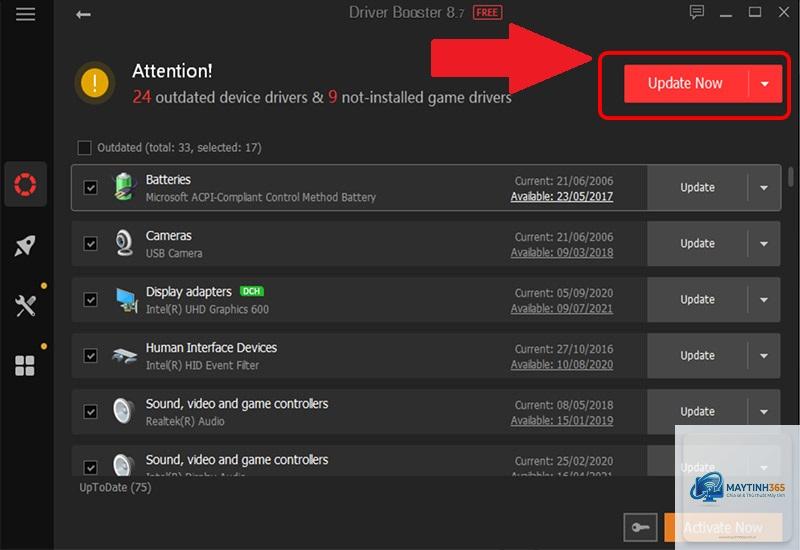Click the Human Interface Devices icon
Screen dimensions: 800x550
124,355
